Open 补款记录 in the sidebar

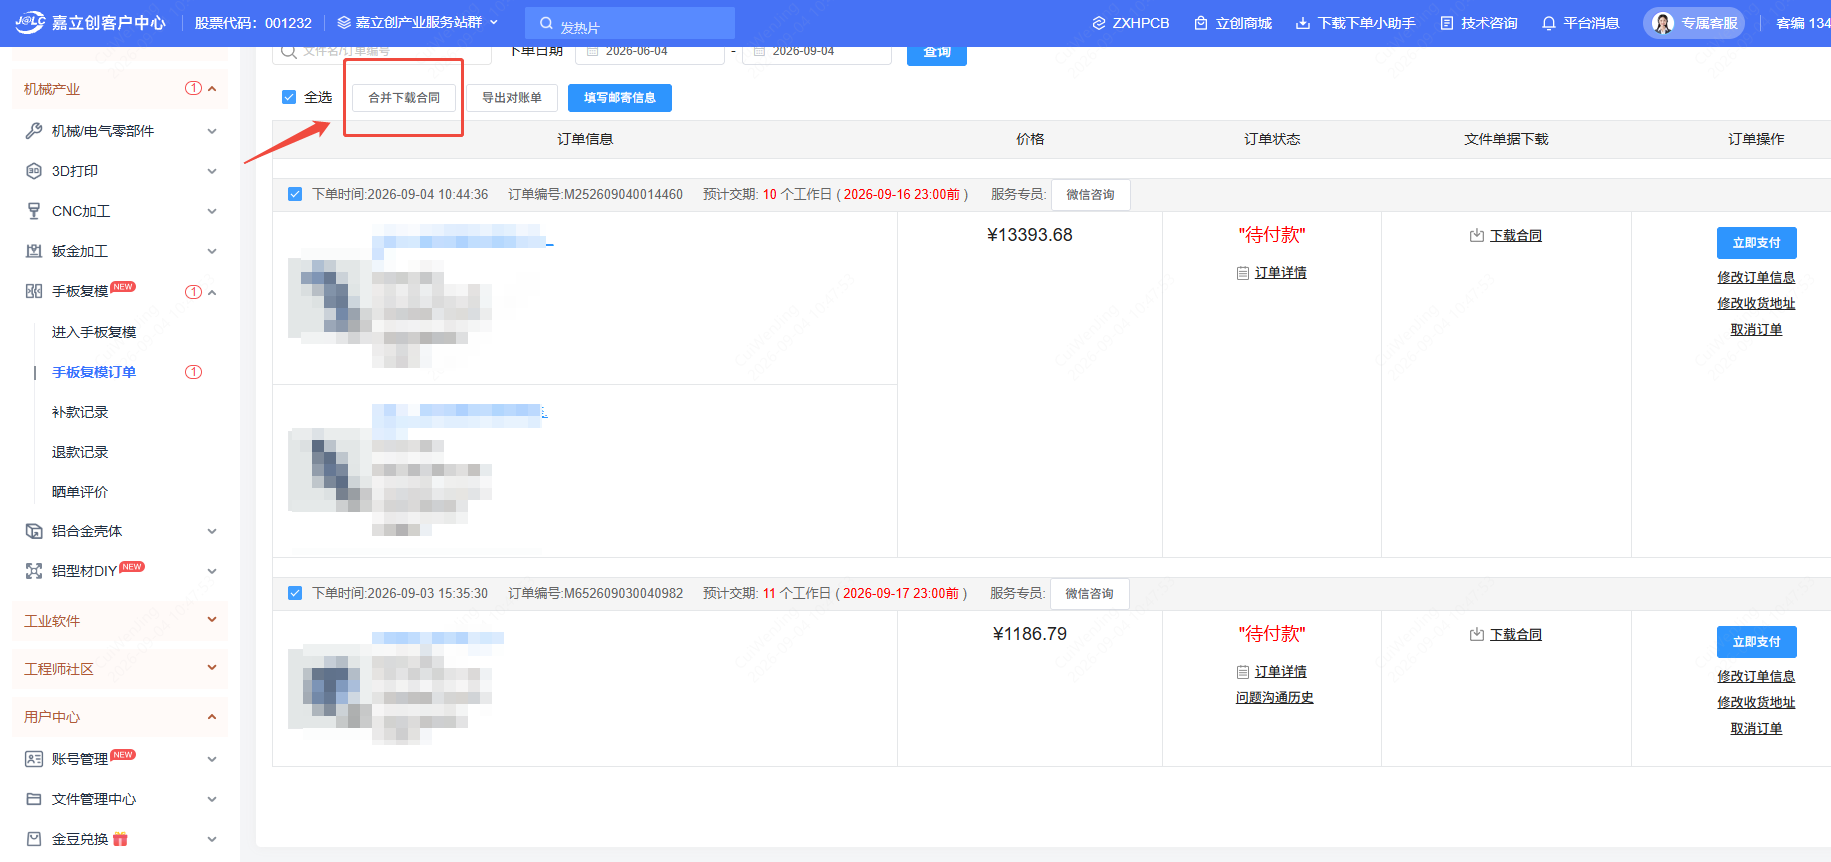[80, 412]
